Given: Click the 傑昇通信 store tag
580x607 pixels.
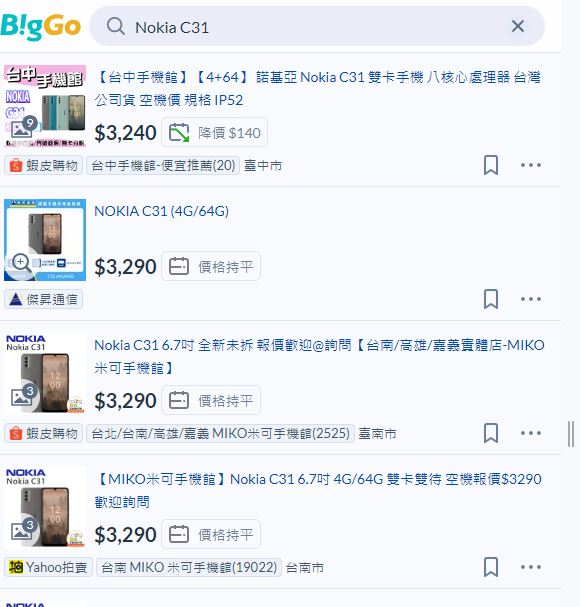Looking at the screenshot, I should click(x=43, y=300).
